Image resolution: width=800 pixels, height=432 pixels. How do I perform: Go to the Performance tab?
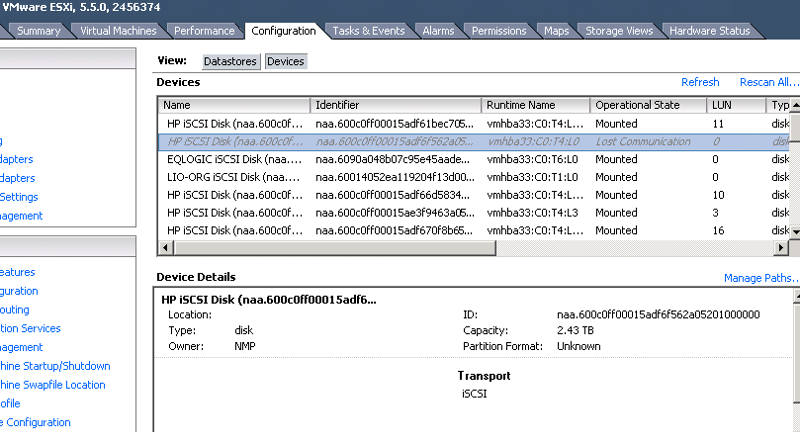pos(204,31)
